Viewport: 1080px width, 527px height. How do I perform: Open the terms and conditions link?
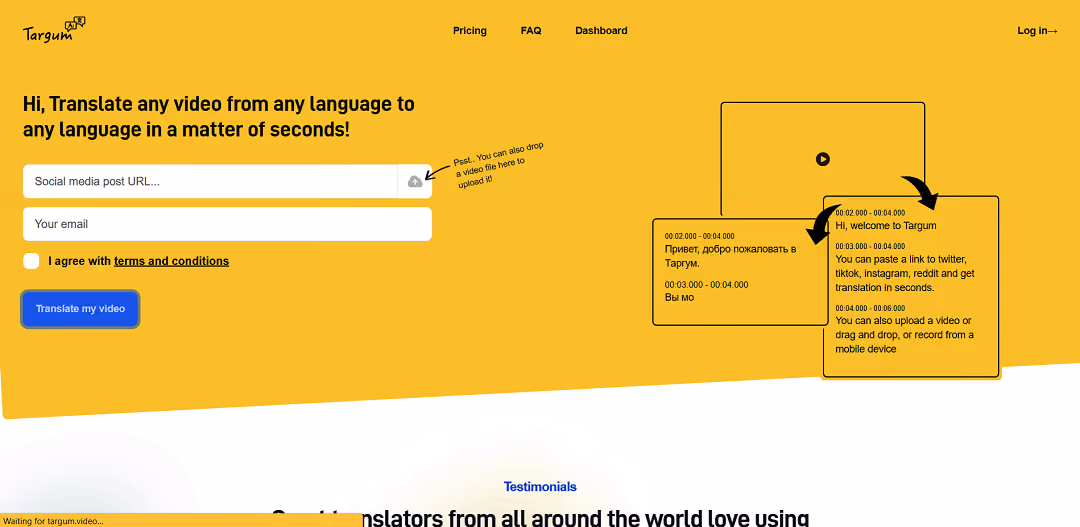(x=172, y=261)
